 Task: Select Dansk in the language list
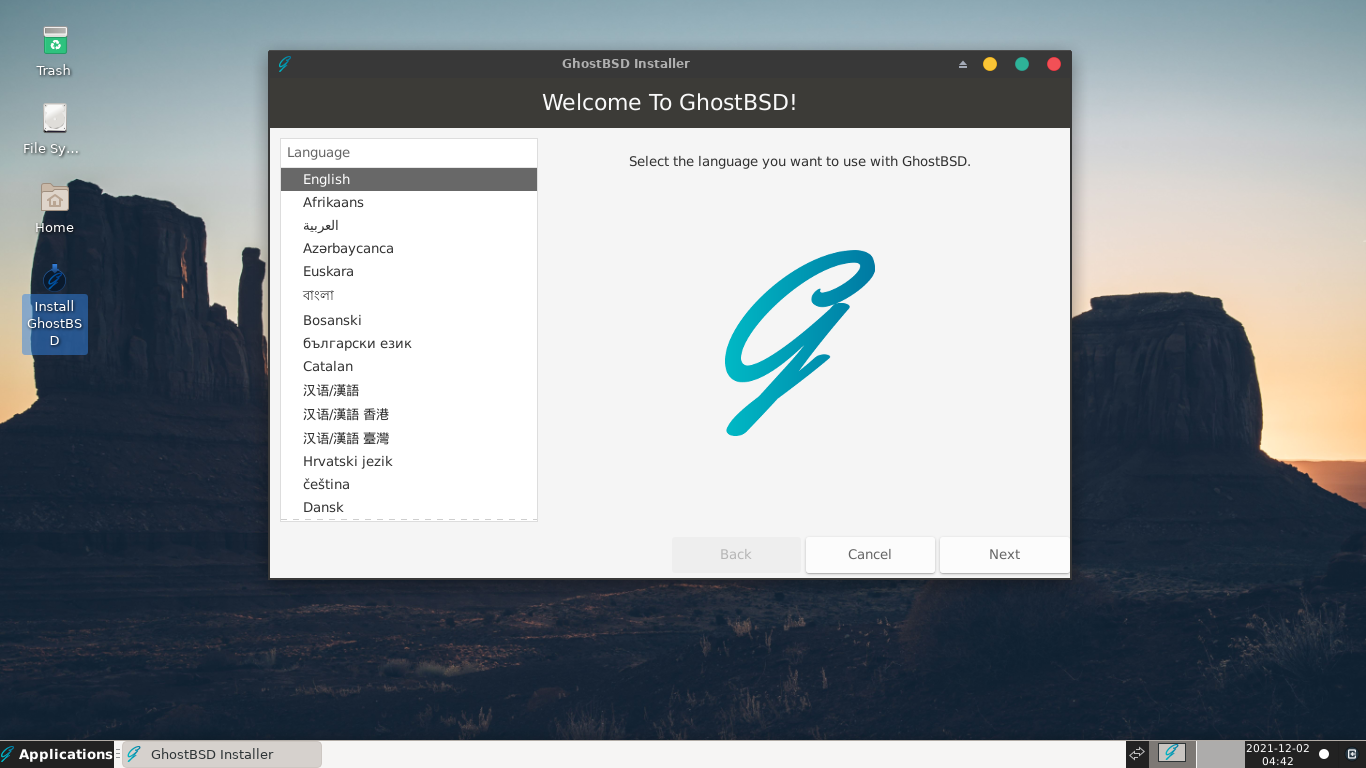(x=409, y=508)
